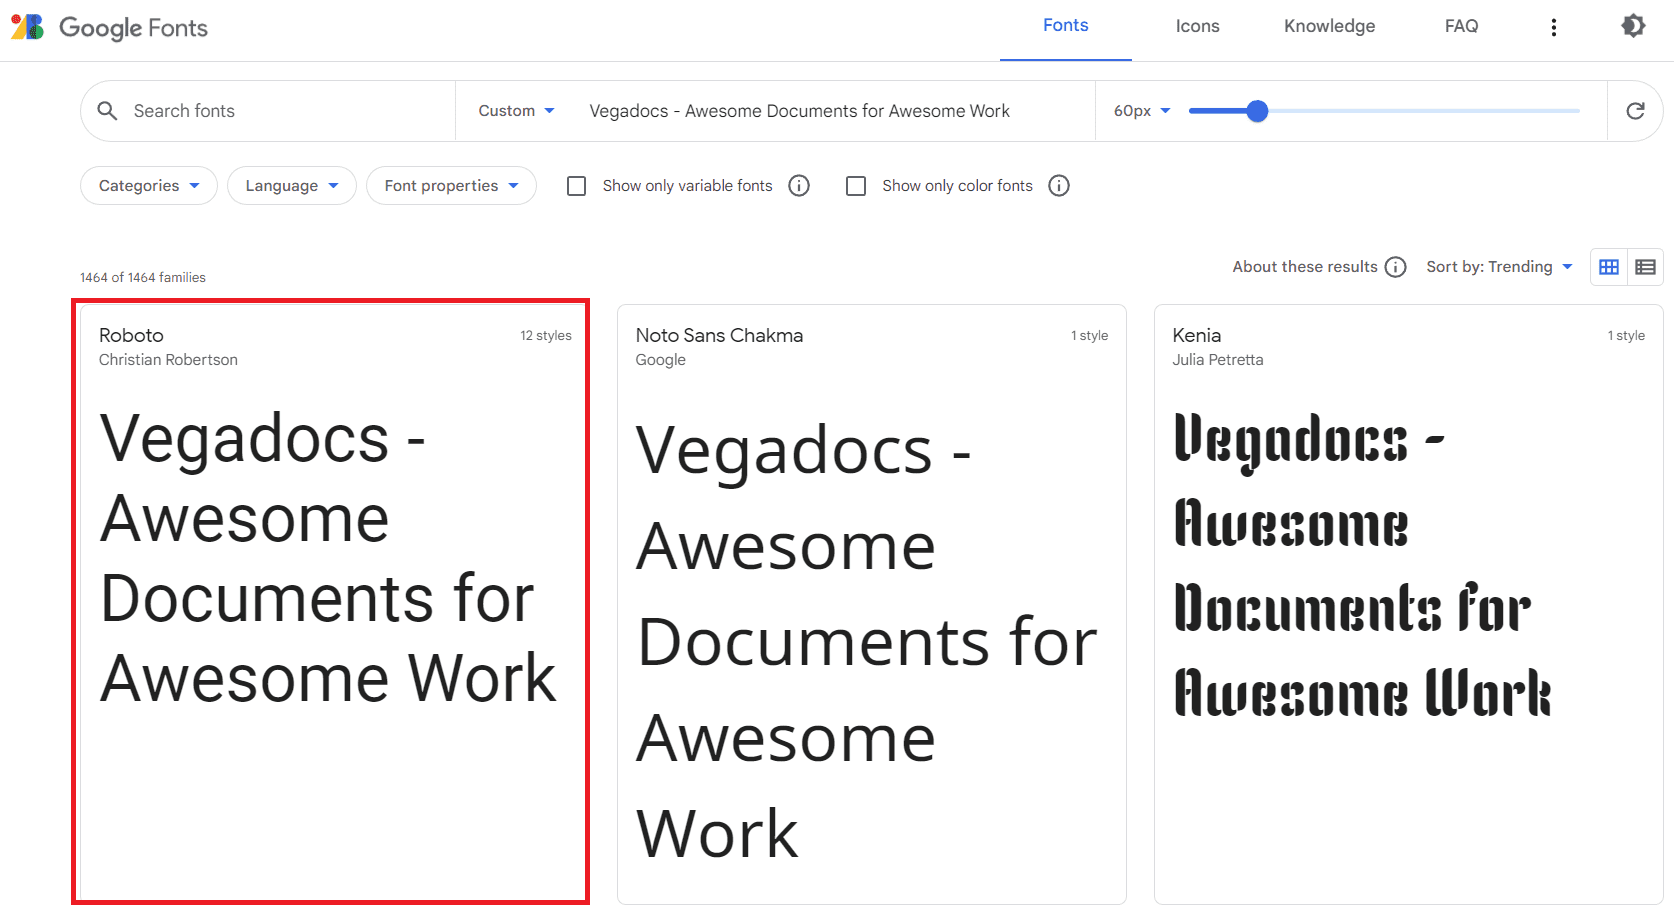The width and height of the screenshot is (1674, 910).
Task: Click the Search fonts input field
Action: point(250,110)
